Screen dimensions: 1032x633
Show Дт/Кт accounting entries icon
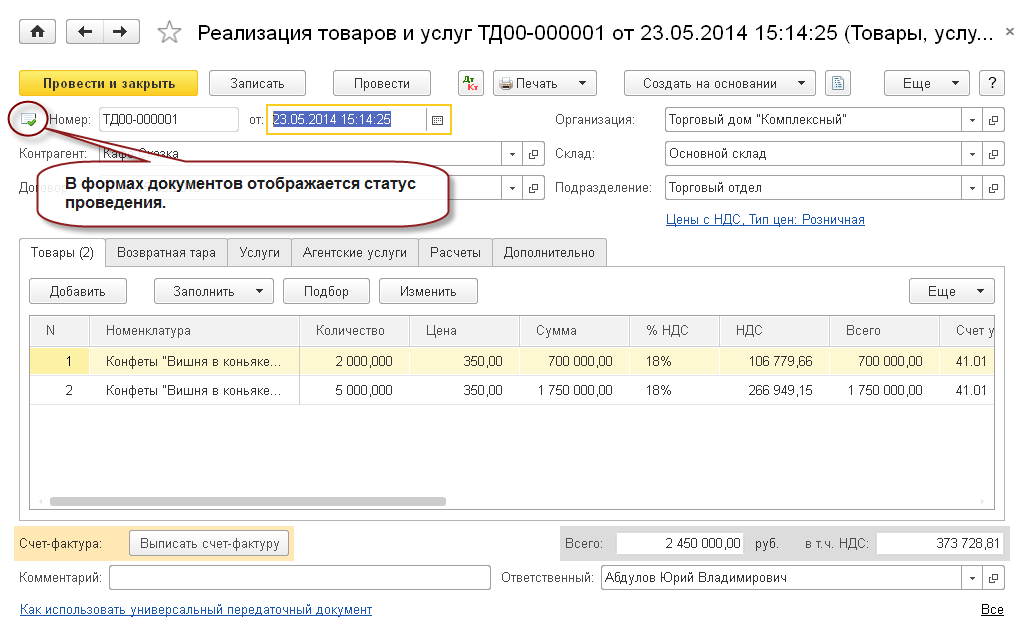pyautogui.click(x=470, y=83)
